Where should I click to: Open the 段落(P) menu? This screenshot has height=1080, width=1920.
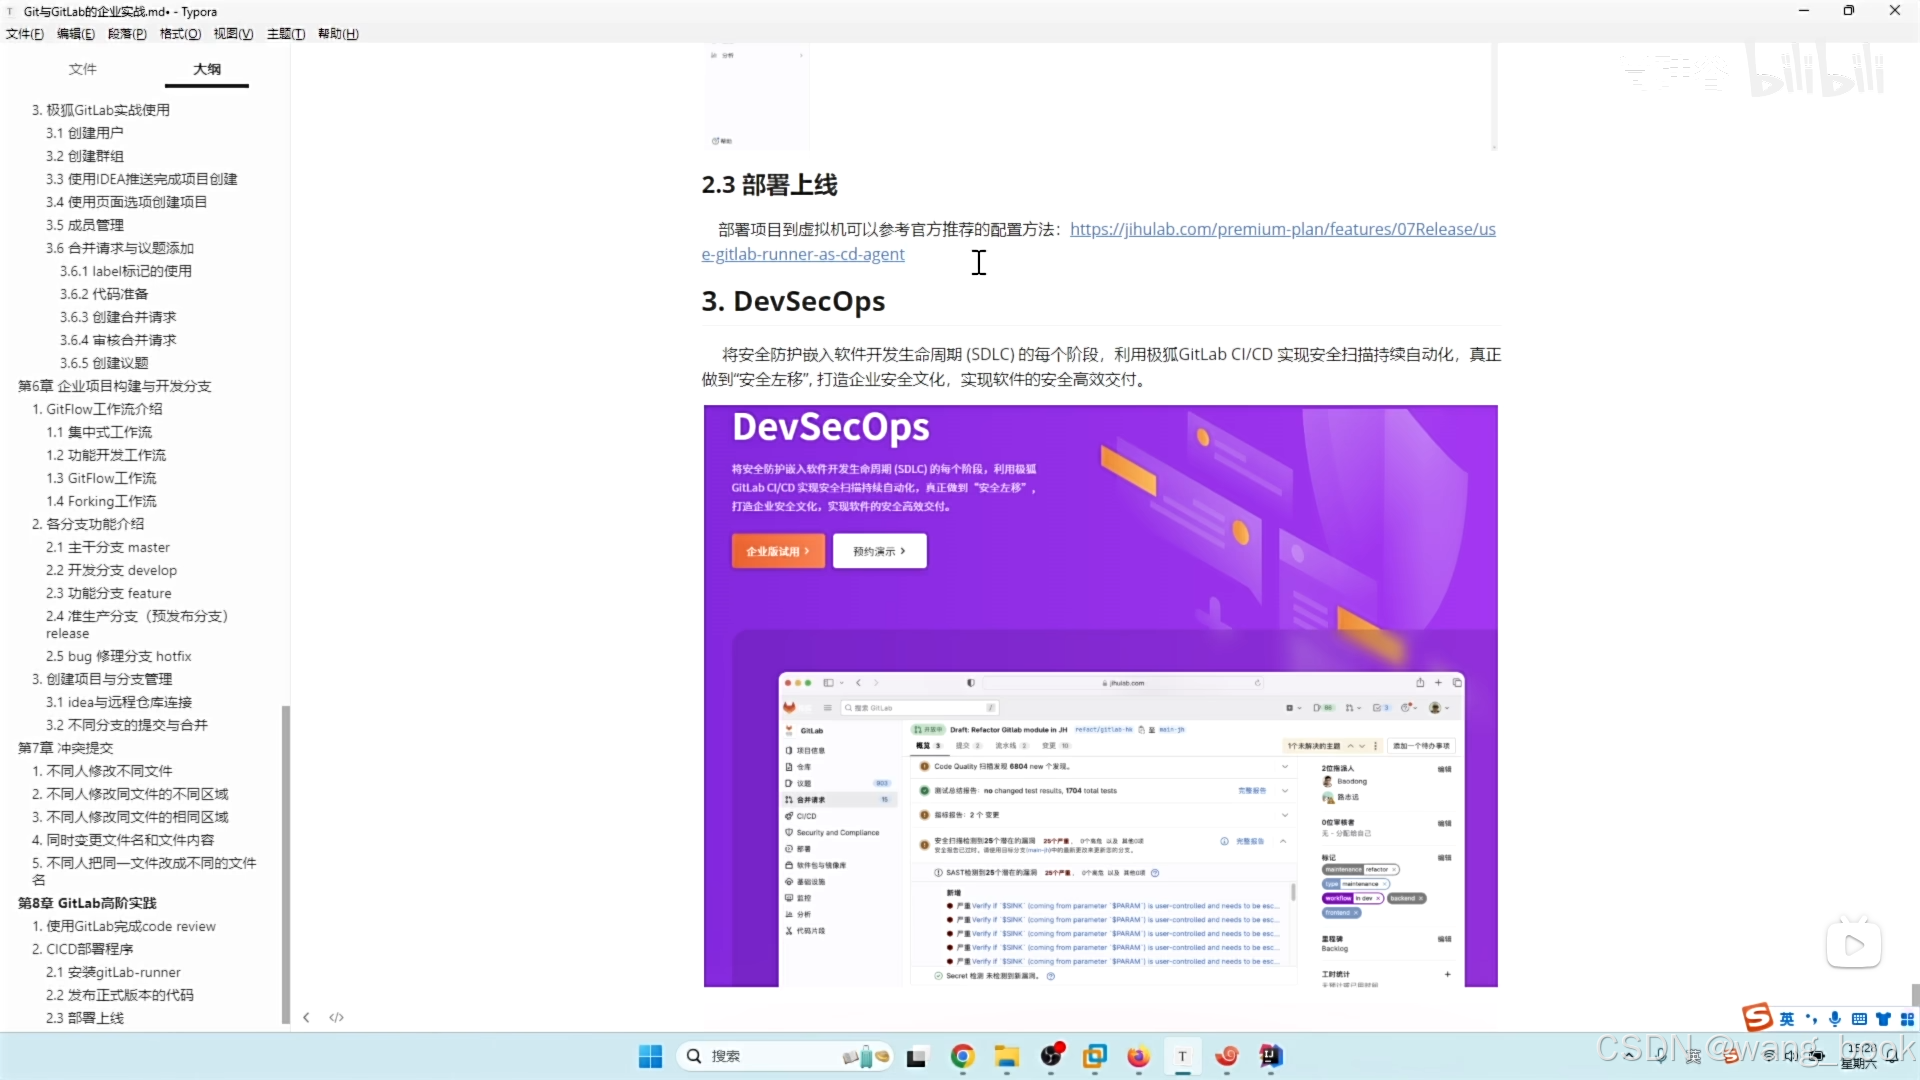coord(127,34)
